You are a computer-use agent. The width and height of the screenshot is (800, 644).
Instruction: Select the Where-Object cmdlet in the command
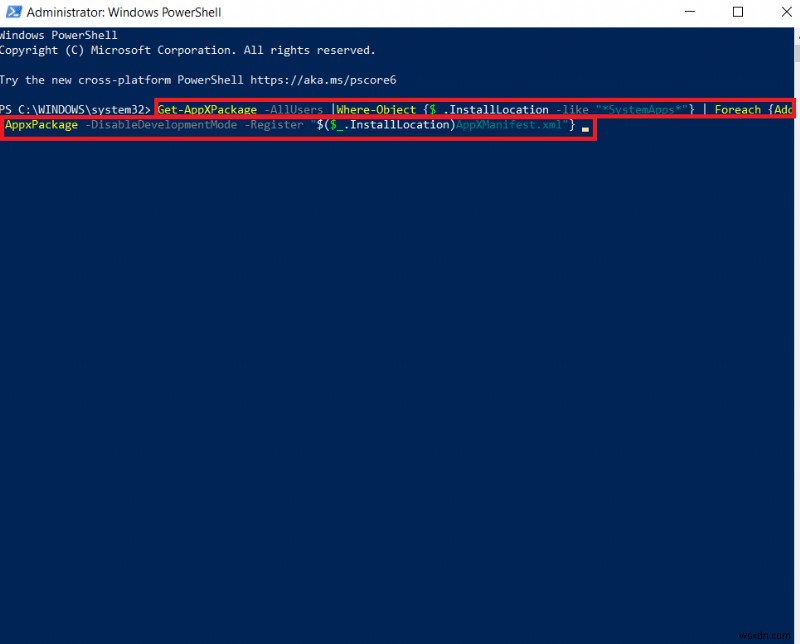click(376, 109)
